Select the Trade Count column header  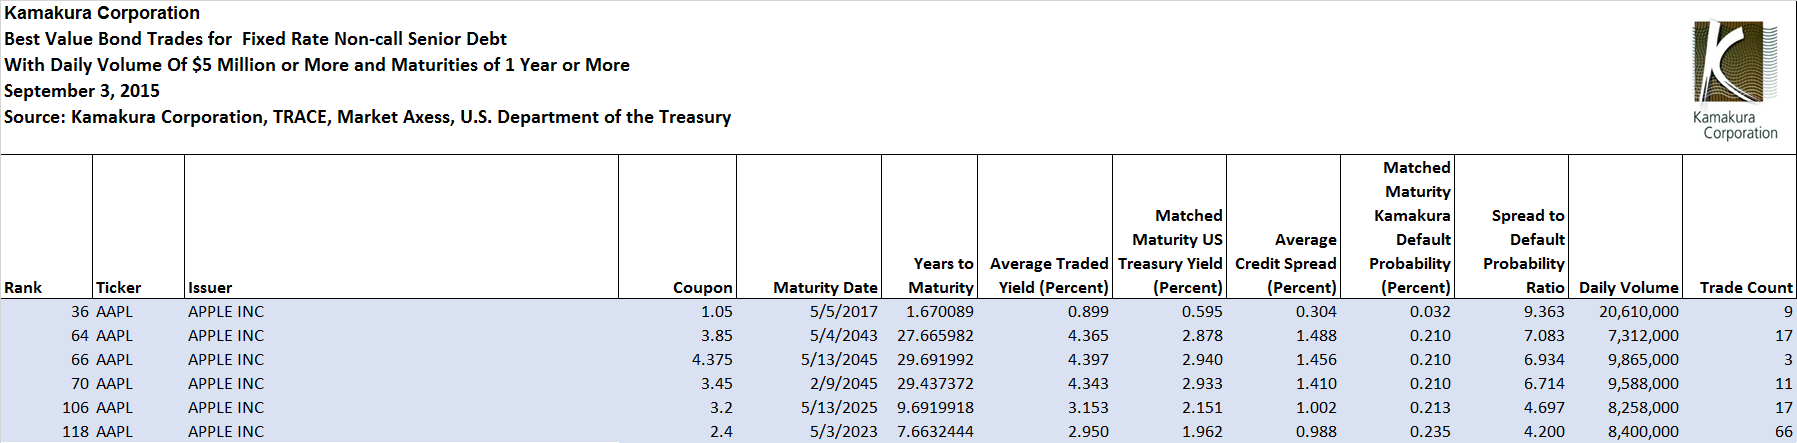pyautogui.click(x=1745, y=288)
